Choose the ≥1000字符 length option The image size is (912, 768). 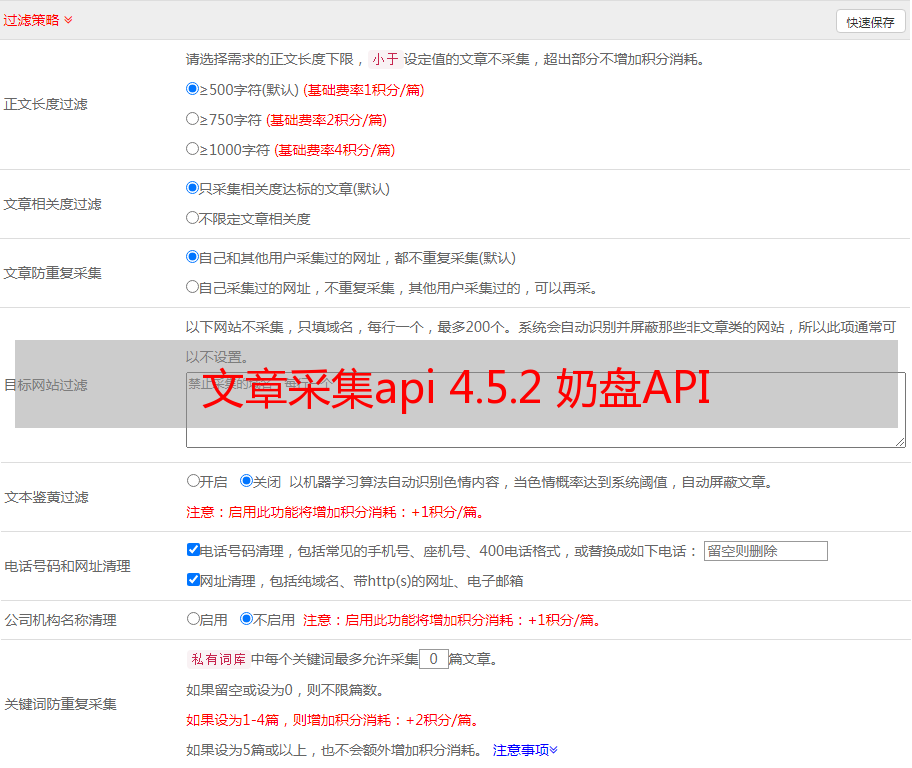pyautogui.click(x=193, y=149)
